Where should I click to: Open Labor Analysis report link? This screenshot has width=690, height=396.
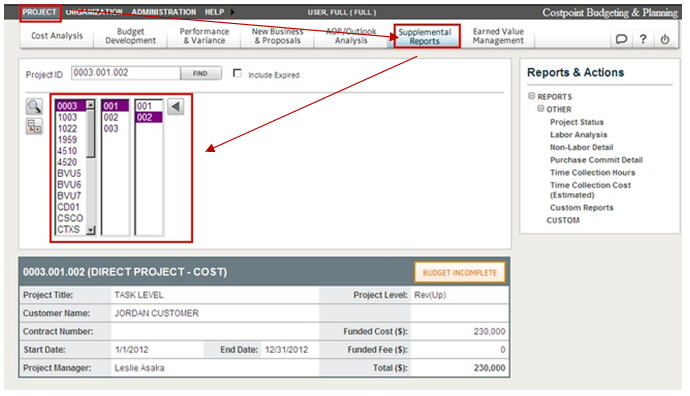pos(578,135)
